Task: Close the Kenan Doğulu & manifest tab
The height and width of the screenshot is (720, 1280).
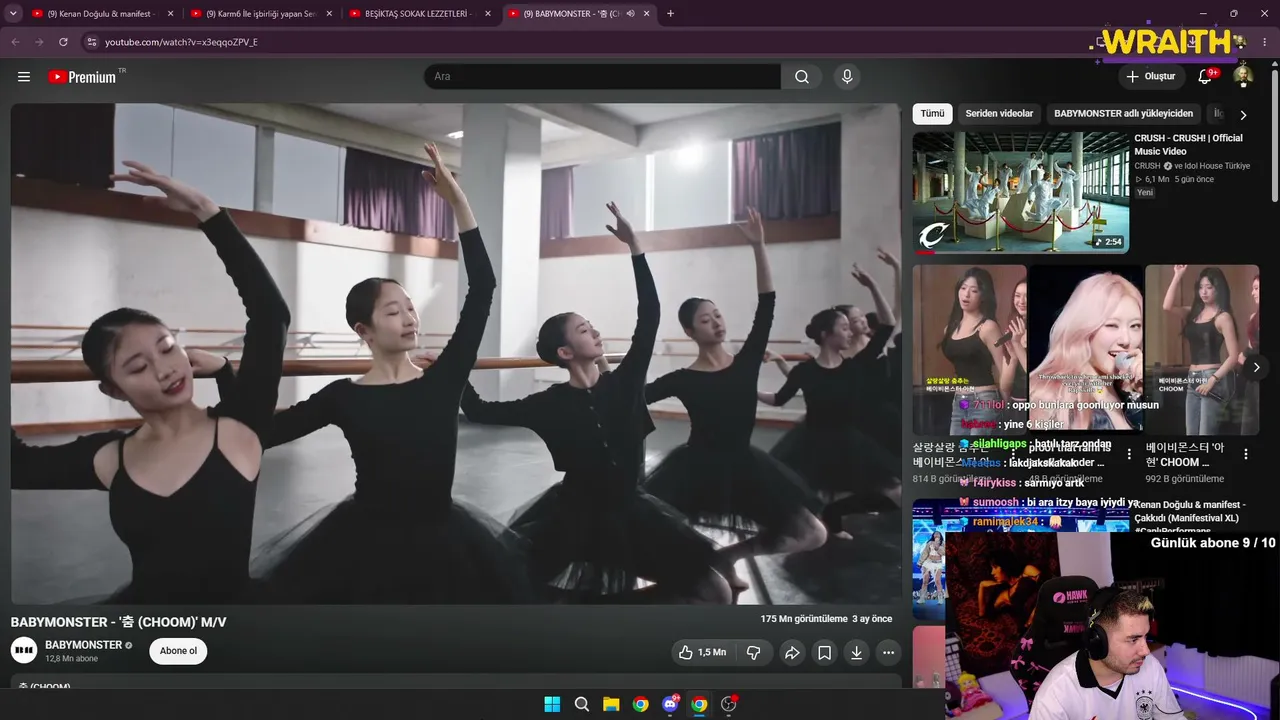Action: pyautogui.click(x=170, y=13)
